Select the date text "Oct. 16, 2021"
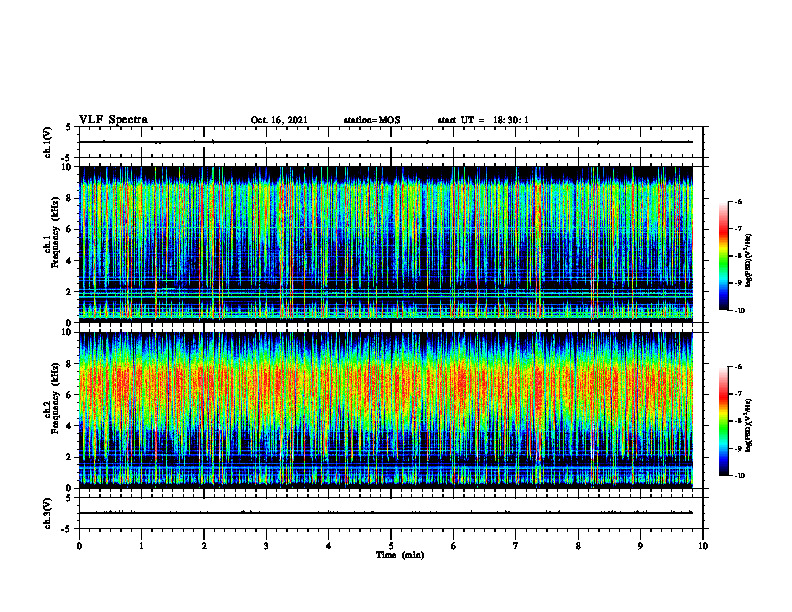The height and width of the screenshot is (612, 792). point(279,120)
